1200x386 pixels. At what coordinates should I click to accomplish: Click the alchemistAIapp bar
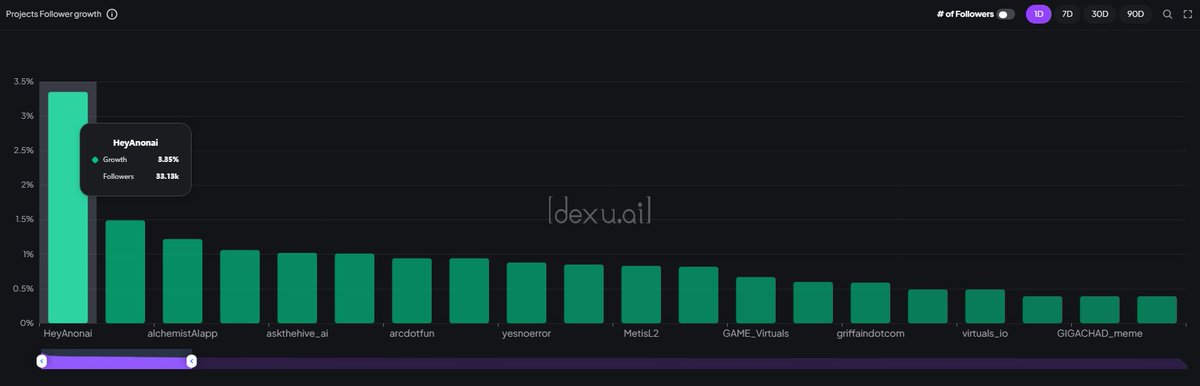183,281
